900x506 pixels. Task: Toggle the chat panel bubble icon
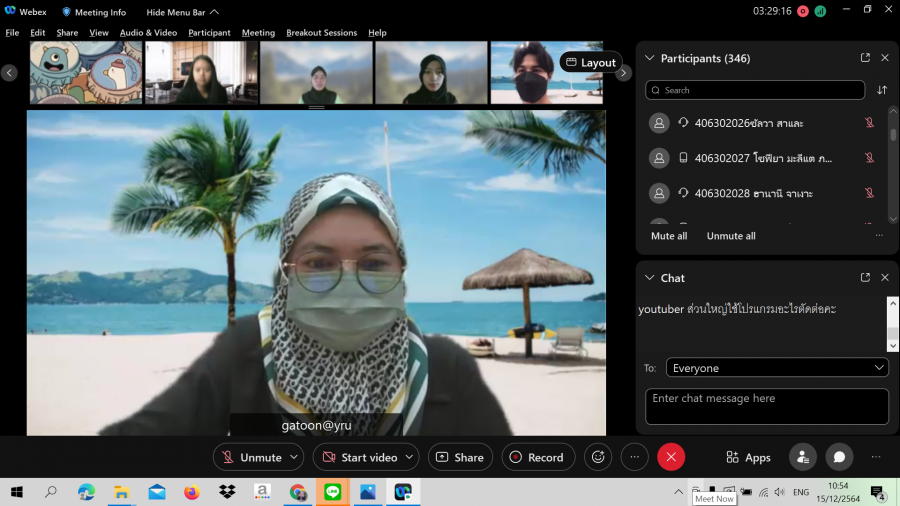point(839,457)
